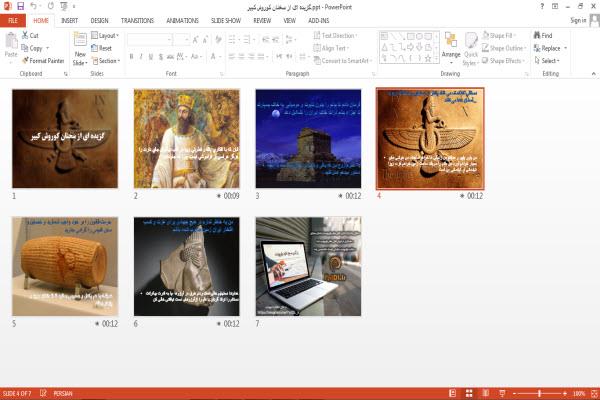
Task: Open the Shape Effects dropdown
Action: click(x=504, y=60)
